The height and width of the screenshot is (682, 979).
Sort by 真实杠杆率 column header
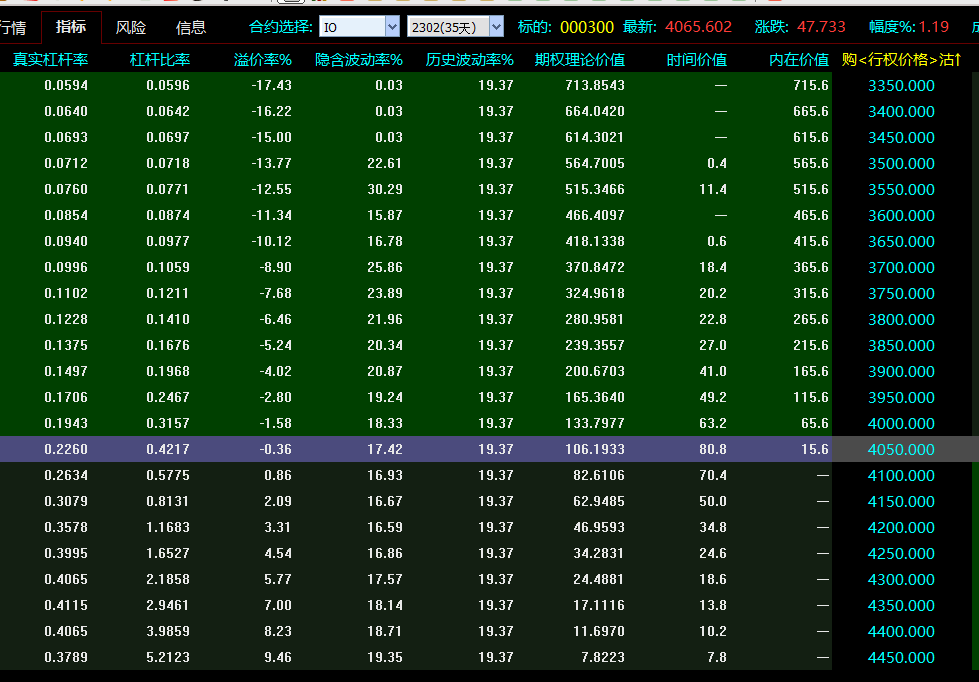pos(50,60)
